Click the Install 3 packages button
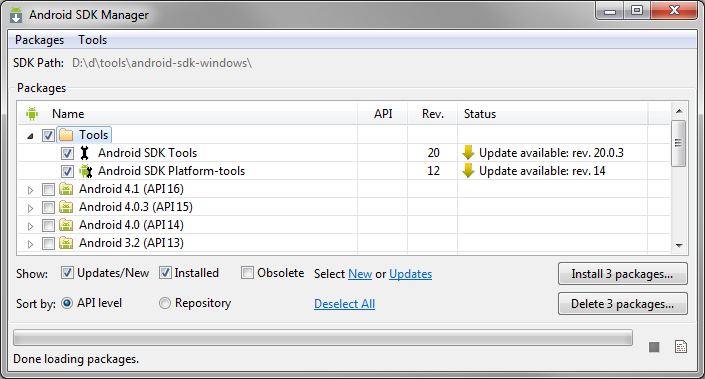The width and height of the screenshot is (705, 379). pos(623,274)
